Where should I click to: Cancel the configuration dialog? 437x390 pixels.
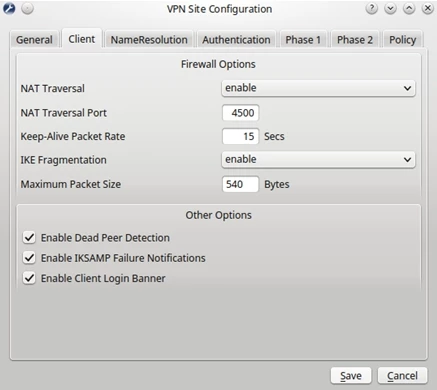pyautogui.click(x=402, y=376)
